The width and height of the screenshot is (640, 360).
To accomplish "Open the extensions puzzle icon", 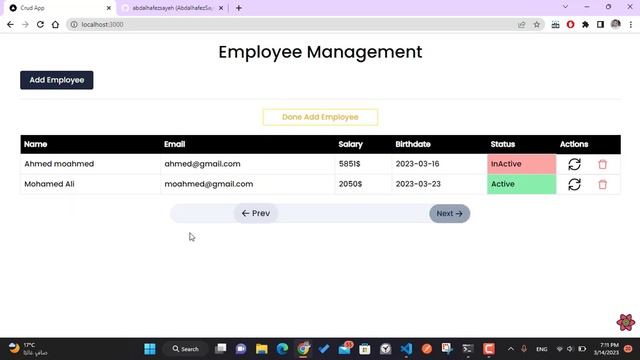I will pyautogui.click(x=585, y=24).
